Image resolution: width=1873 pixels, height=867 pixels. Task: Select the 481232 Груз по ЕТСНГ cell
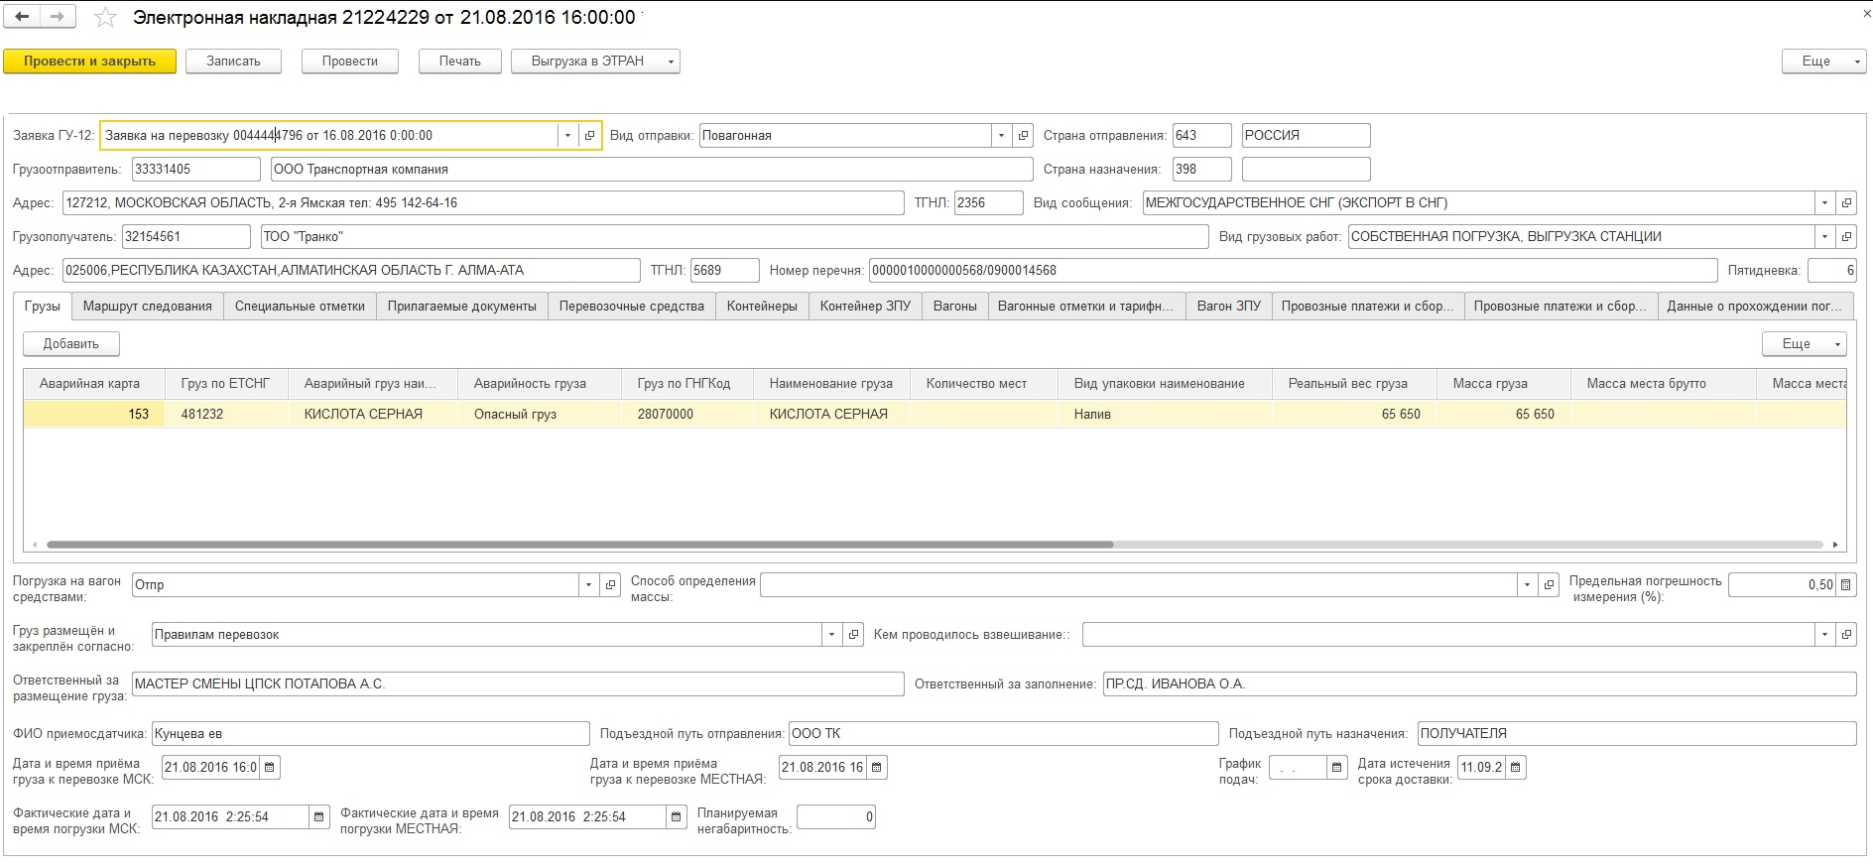point(226,415)
